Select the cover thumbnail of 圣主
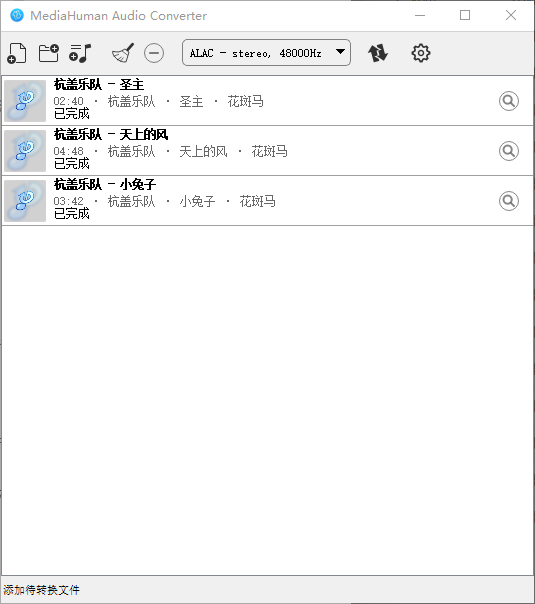The image size is (535, 604). tap(25, 101)
